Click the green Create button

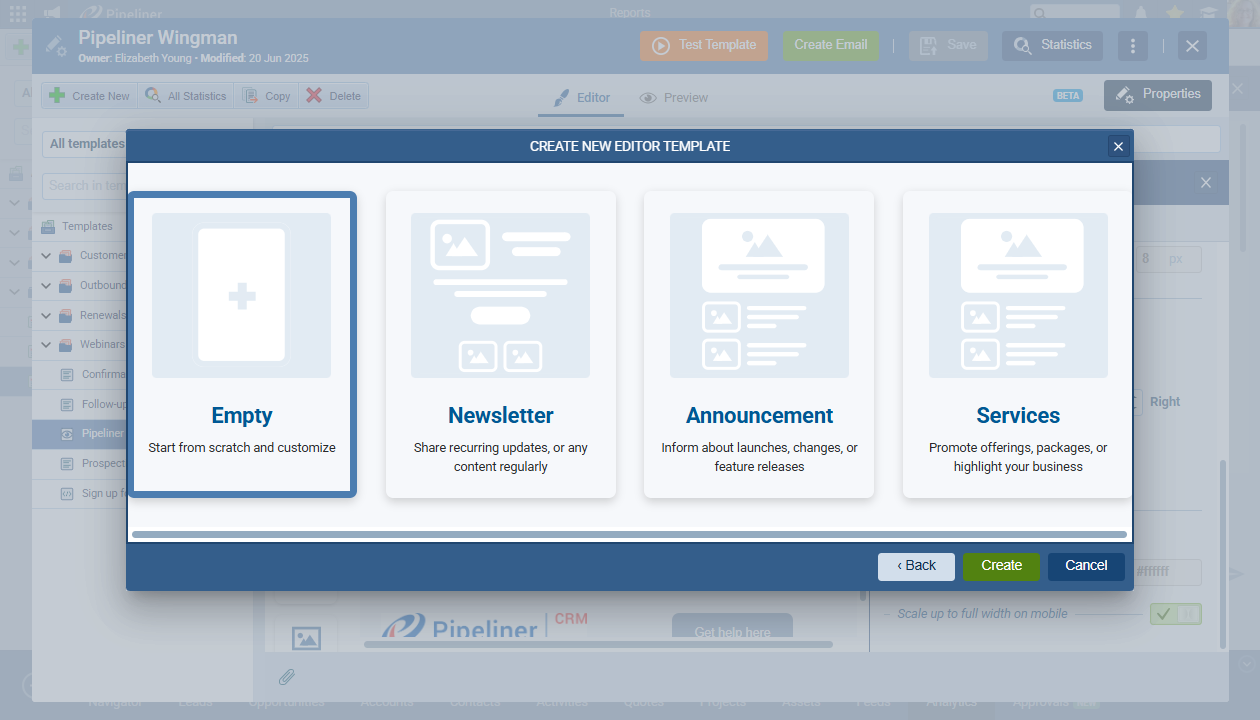[1001, 566]
